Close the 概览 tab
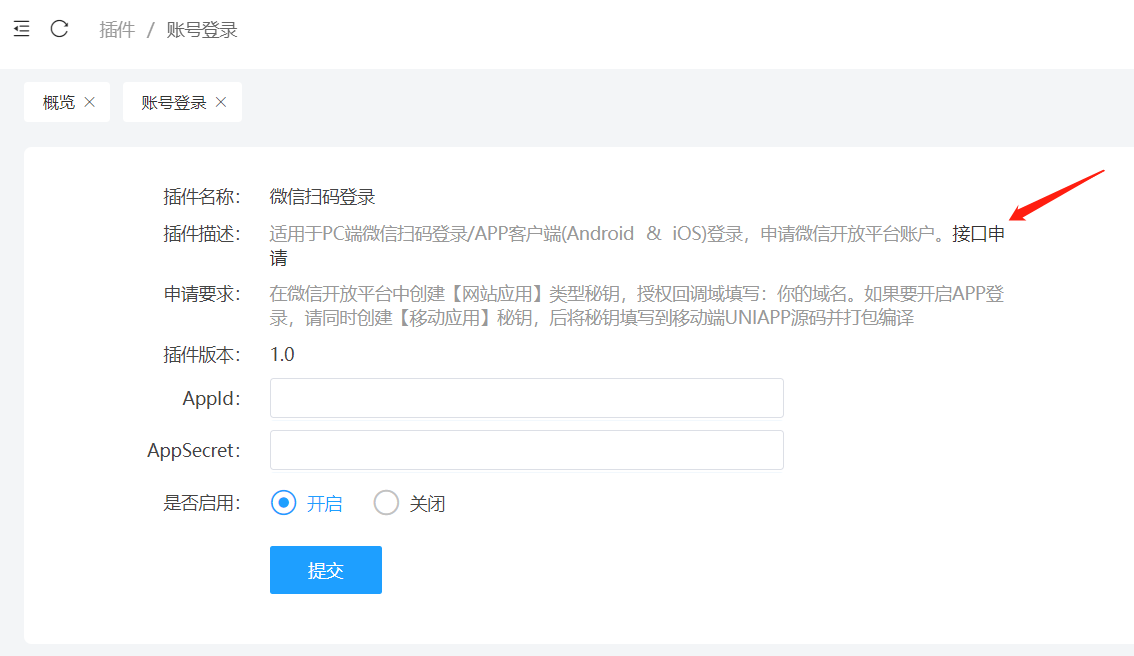The image size is (1134, 656). pos(90,102)
